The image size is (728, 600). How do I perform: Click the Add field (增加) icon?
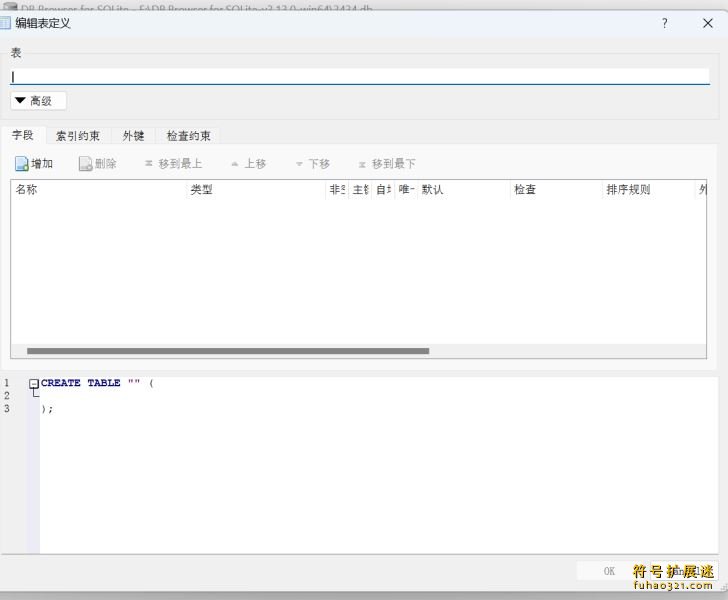22,163
